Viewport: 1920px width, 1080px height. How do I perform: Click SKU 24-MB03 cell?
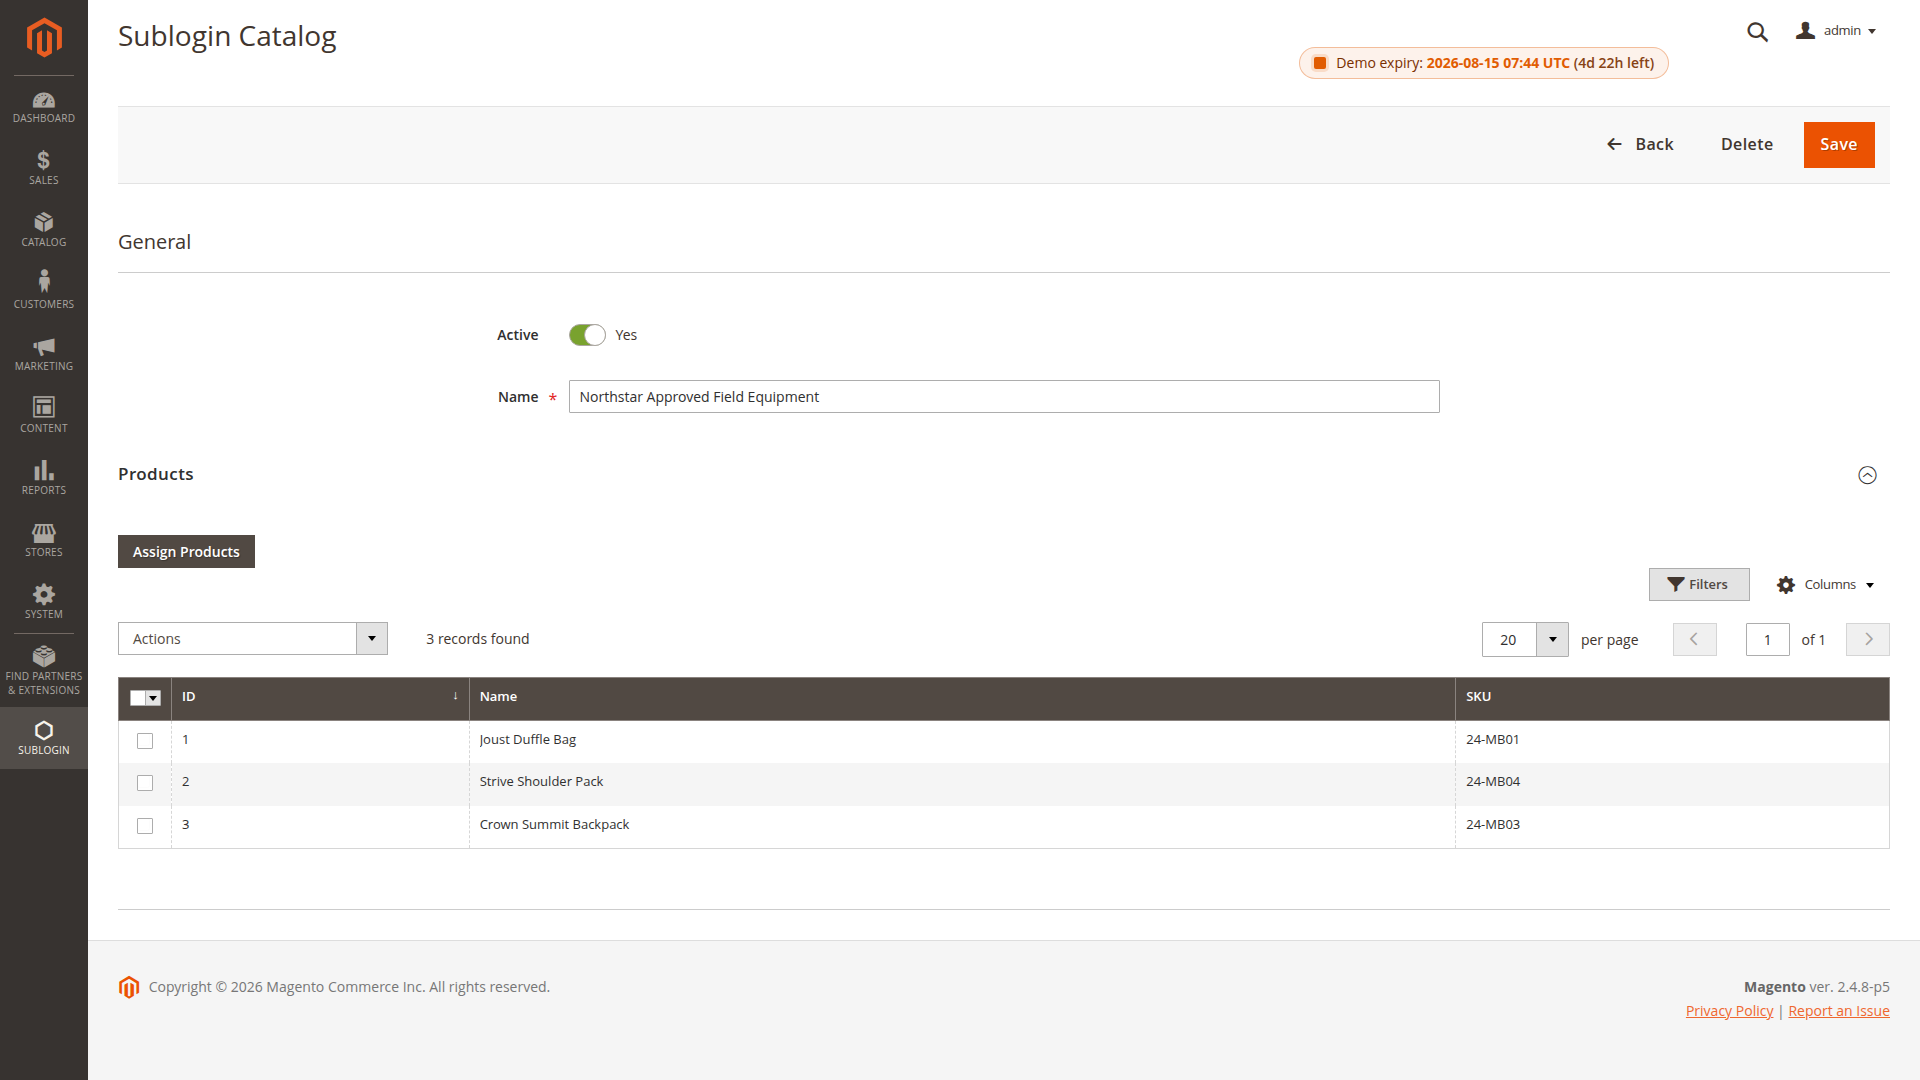[1672, 826]
